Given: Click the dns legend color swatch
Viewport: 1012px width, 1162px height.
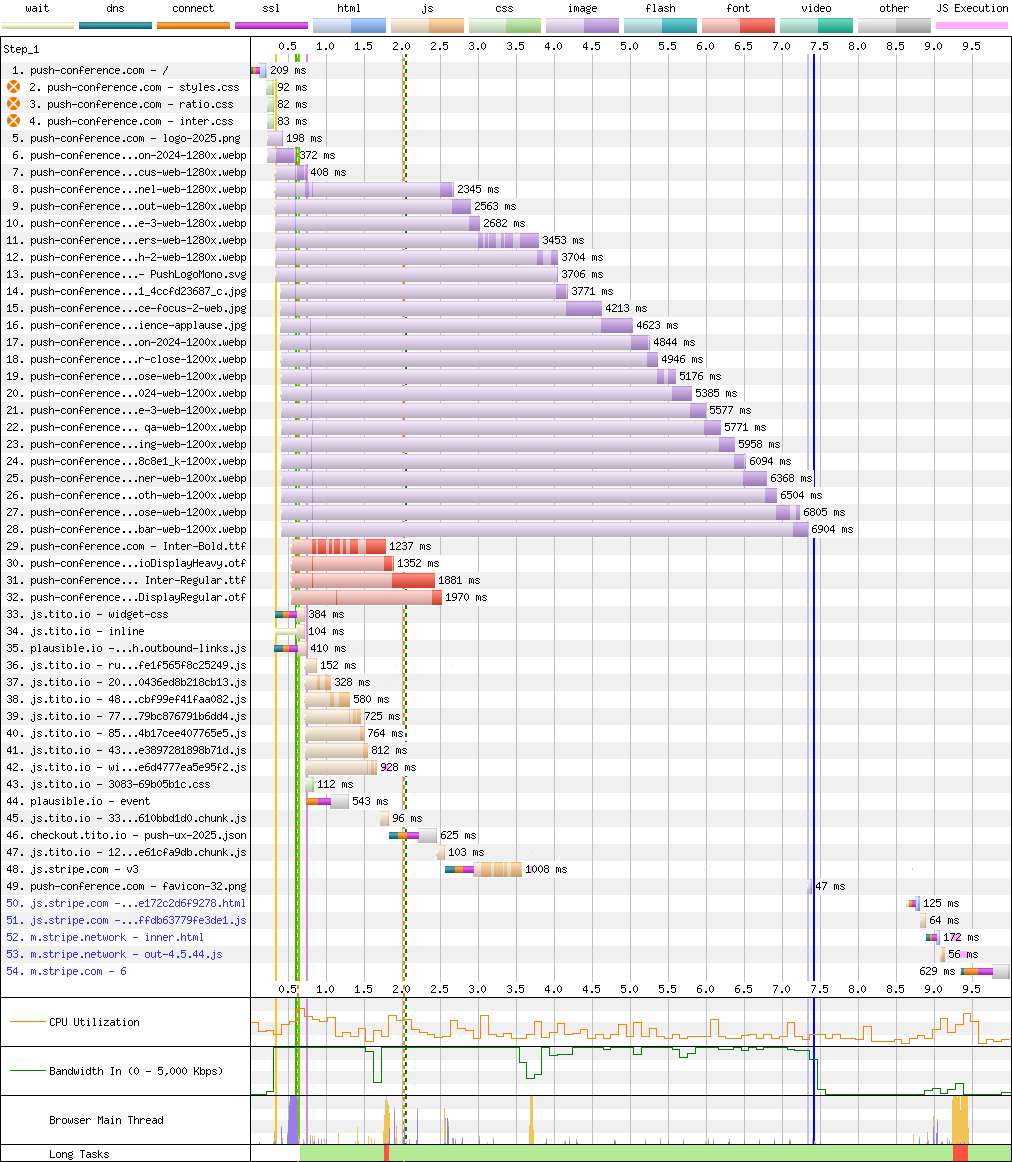Looking at the screenshot, I should click(x=116, y=26).
